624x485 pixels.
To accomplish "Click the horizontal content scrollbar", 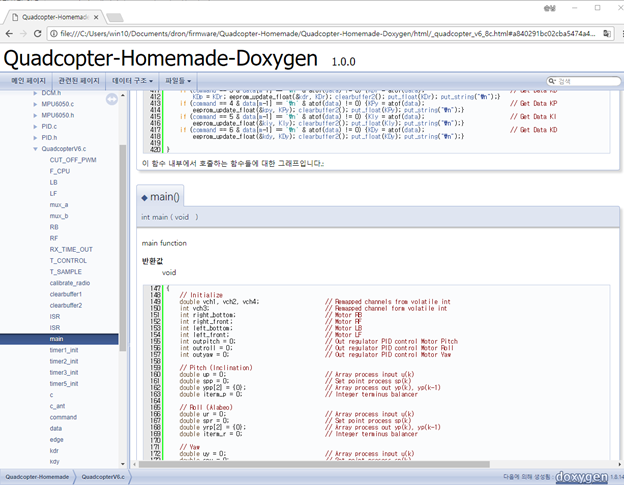I will pos(314,464).
